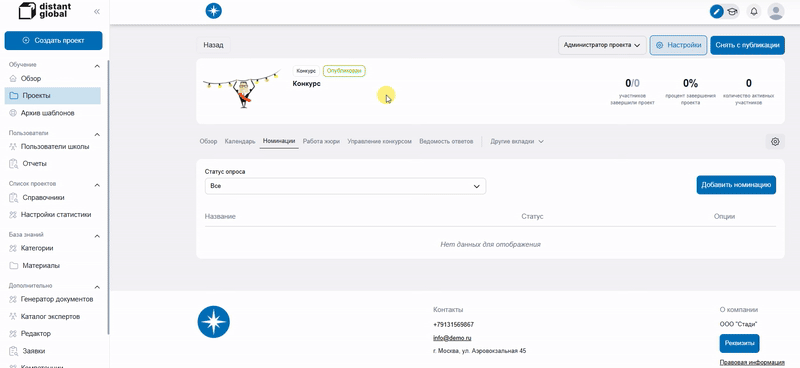Click the phone number +79131569867
Screen dimensions: 800x368
coord(454,325)
